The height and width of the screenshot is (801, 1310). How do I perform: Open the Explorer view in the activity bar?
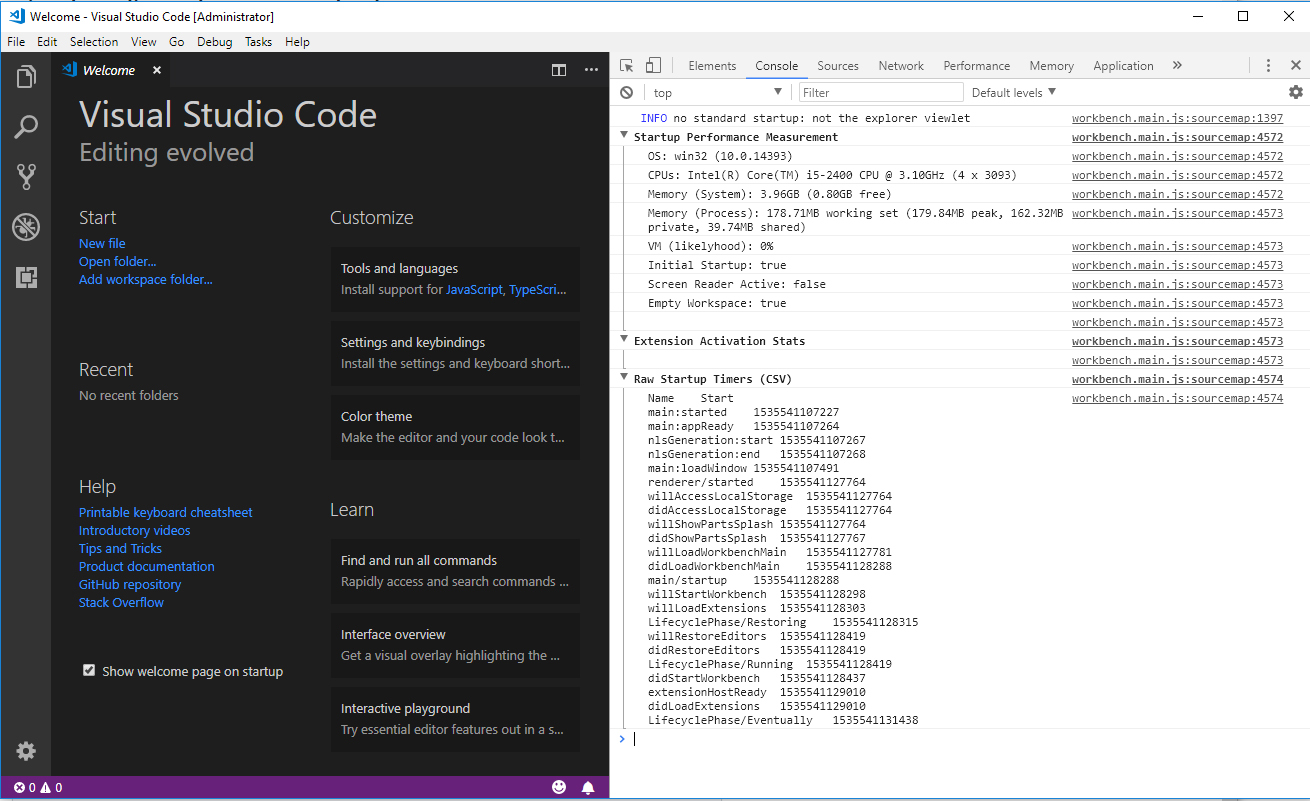tap(26, 75)
